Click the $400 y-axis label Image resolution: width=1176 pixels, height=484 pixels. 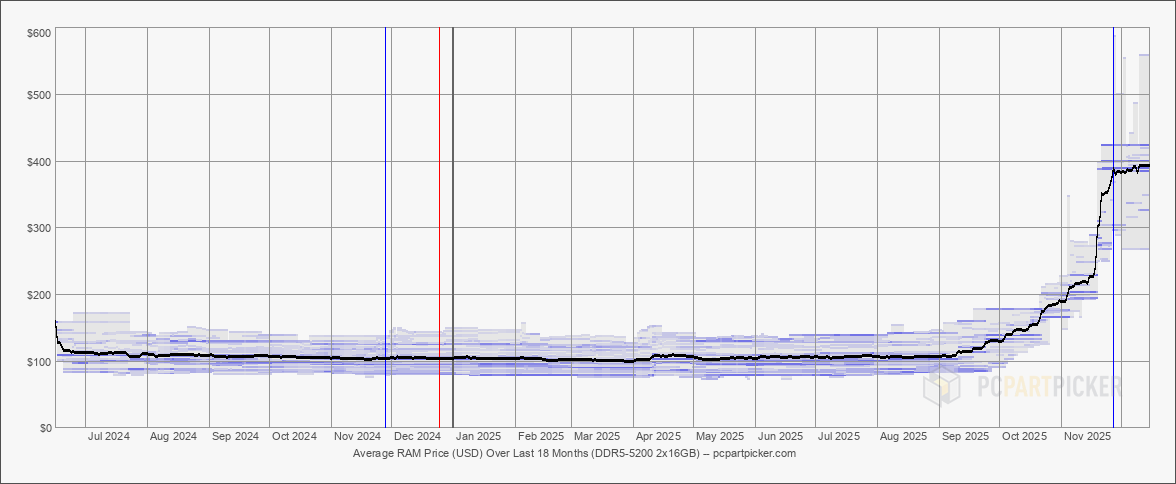[40, 162]
